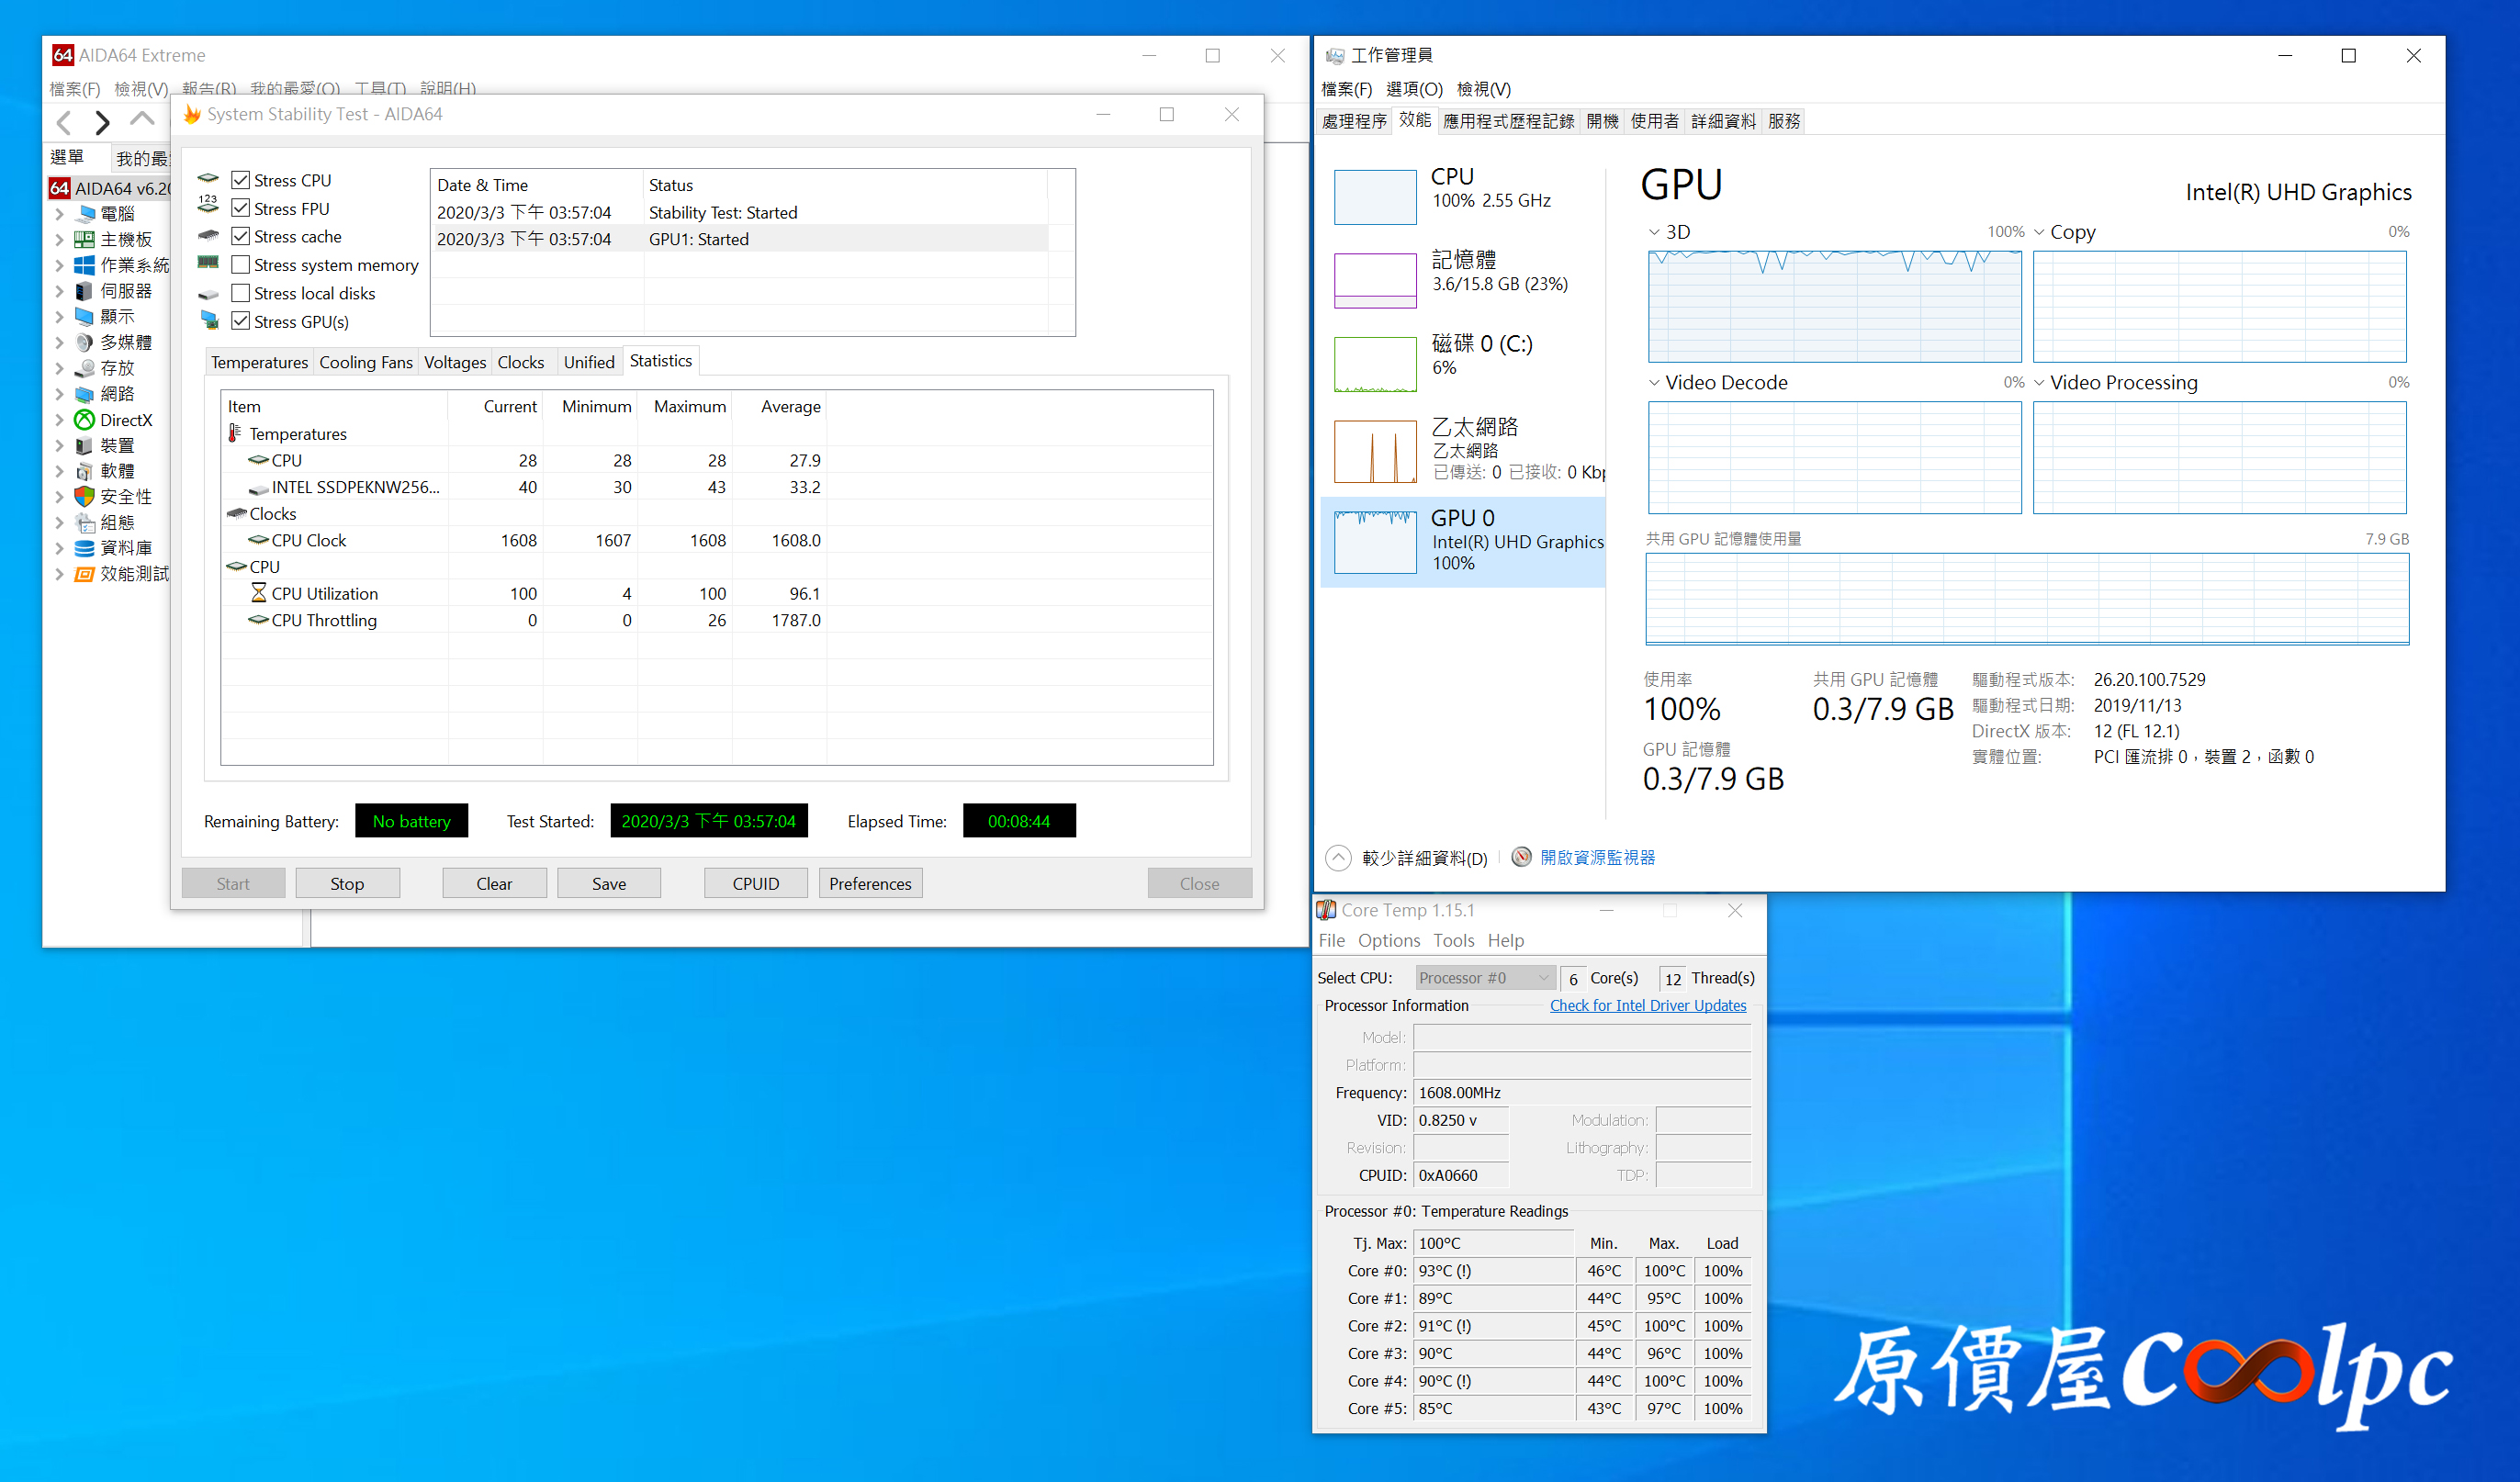Open the Select CPU Processor #0 dropdown

[x=1485, y=978]
